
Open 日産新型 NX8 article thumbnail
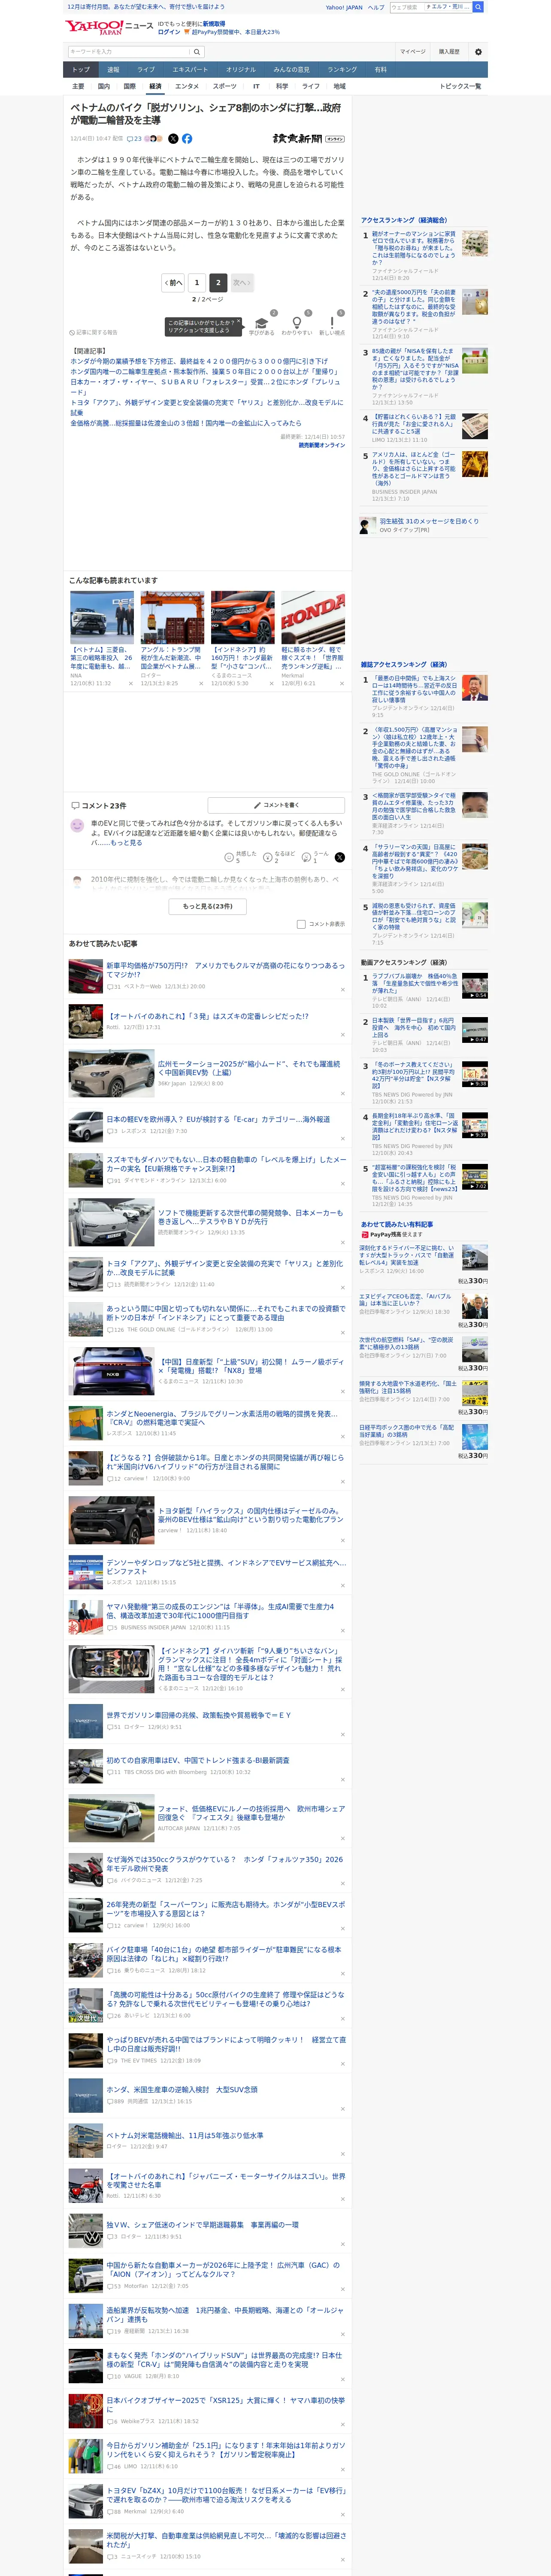coord(111,1371)
